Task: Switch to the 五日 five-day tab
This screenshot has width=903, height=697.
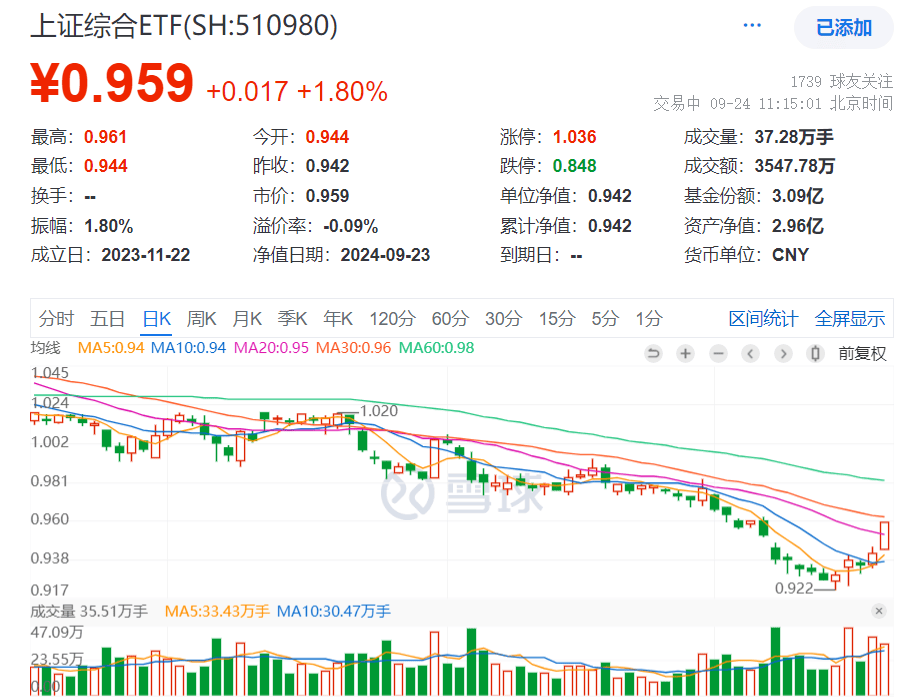Action: click(x=107, y=319)
